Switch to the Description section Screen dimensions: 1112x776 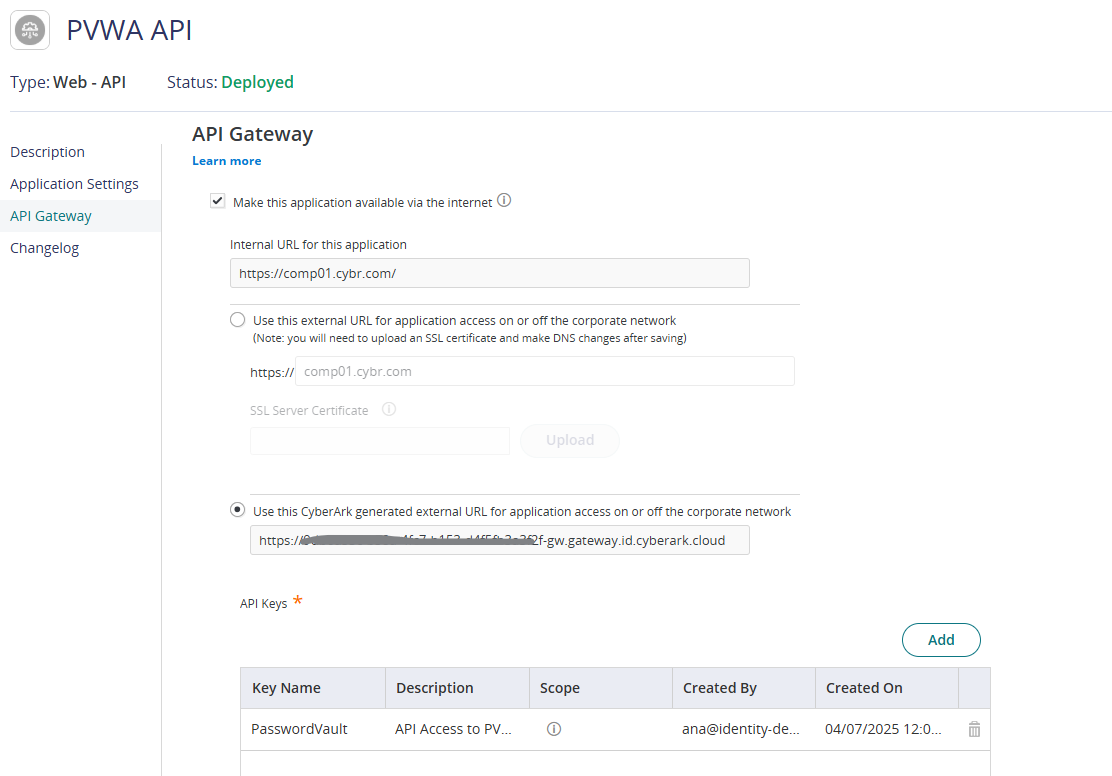(x=47, y=151)
